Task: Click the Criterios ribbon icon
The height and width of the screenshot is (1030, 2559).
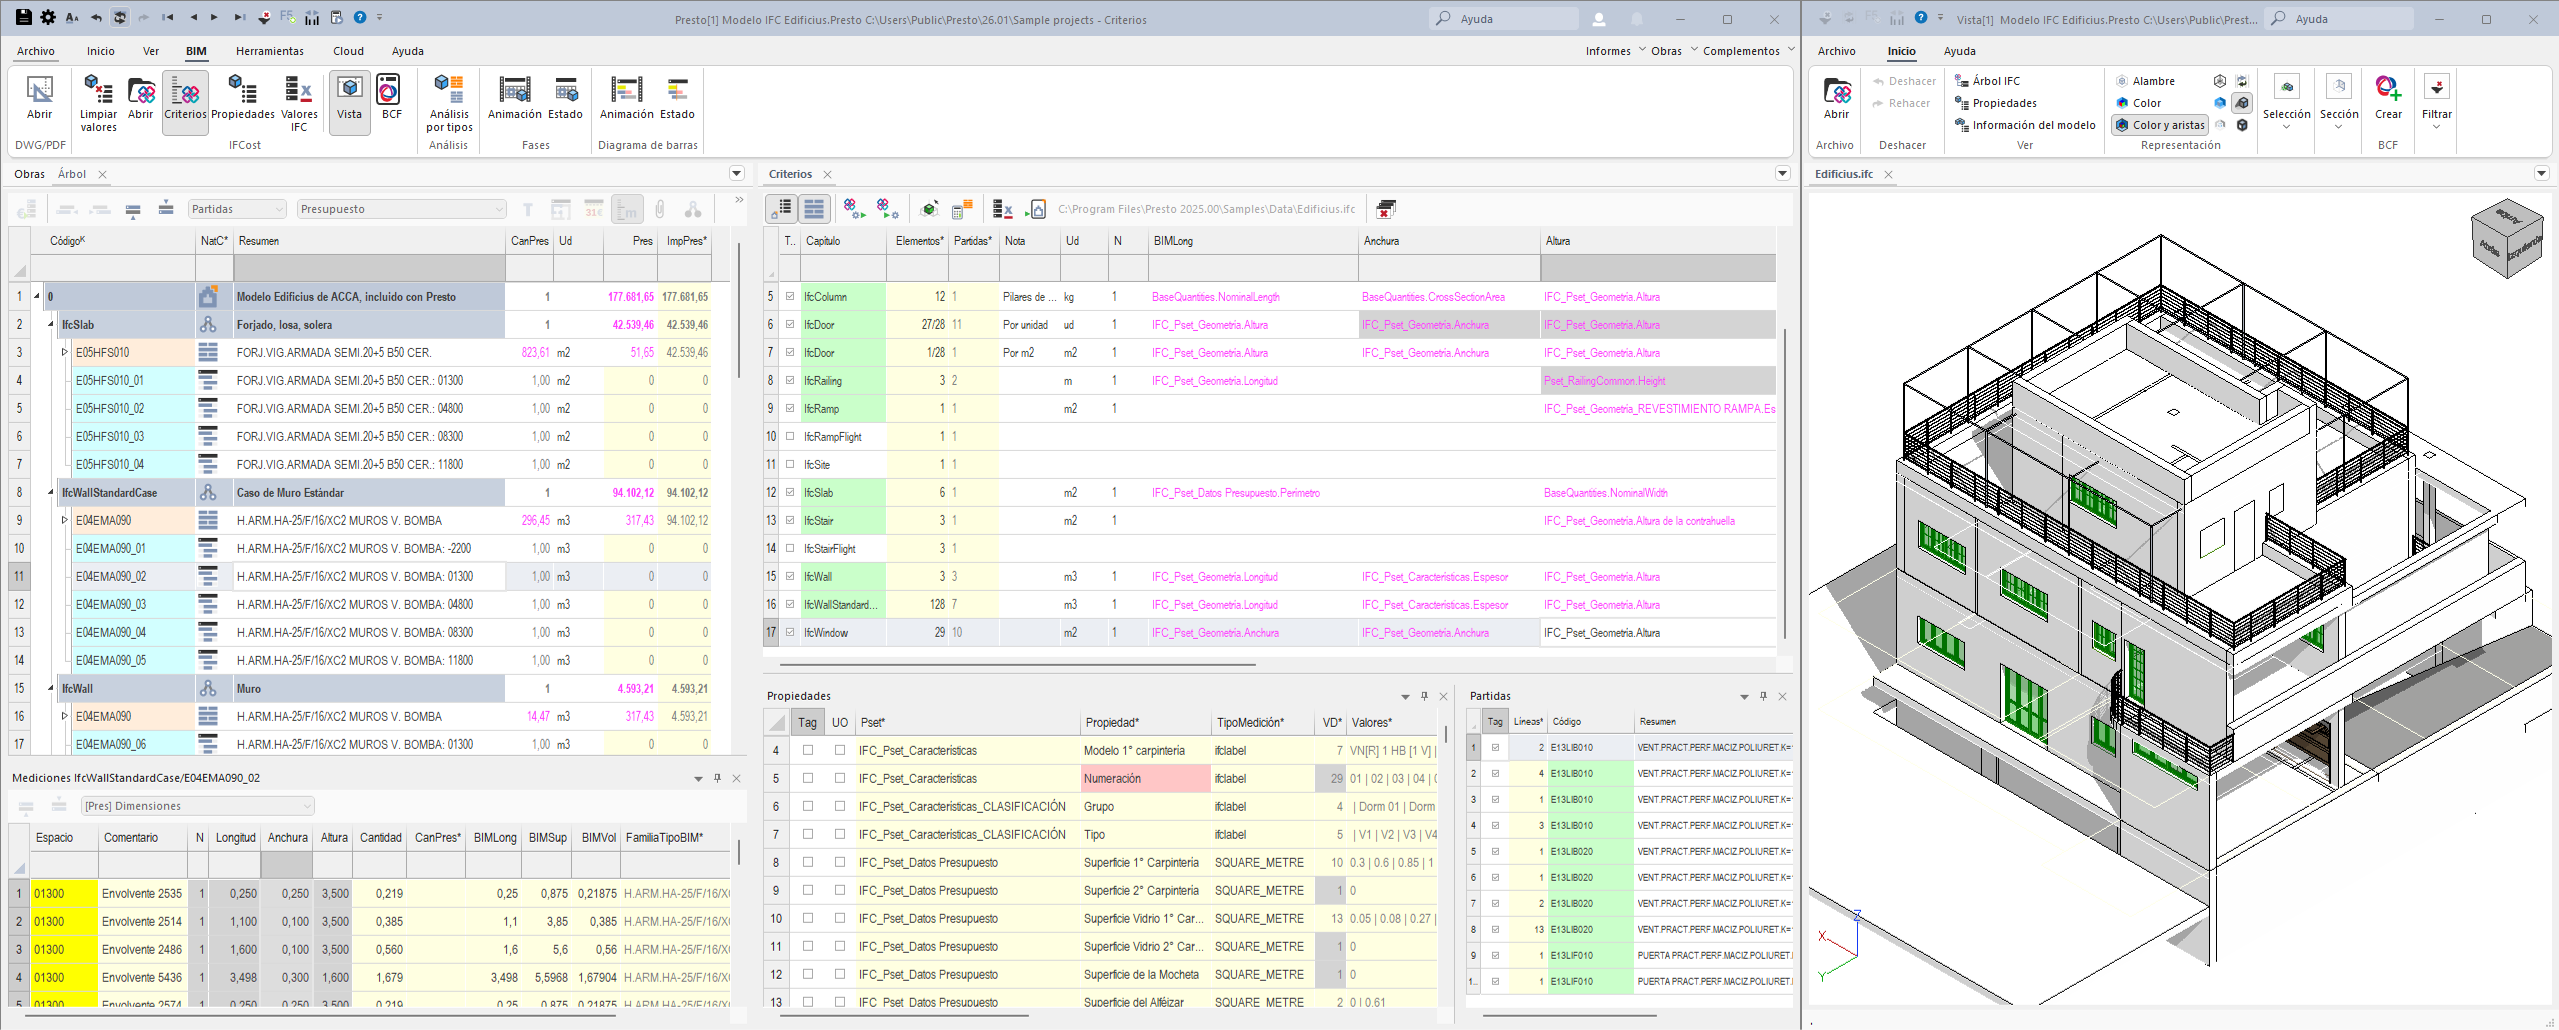Action: tap(185, 100)
